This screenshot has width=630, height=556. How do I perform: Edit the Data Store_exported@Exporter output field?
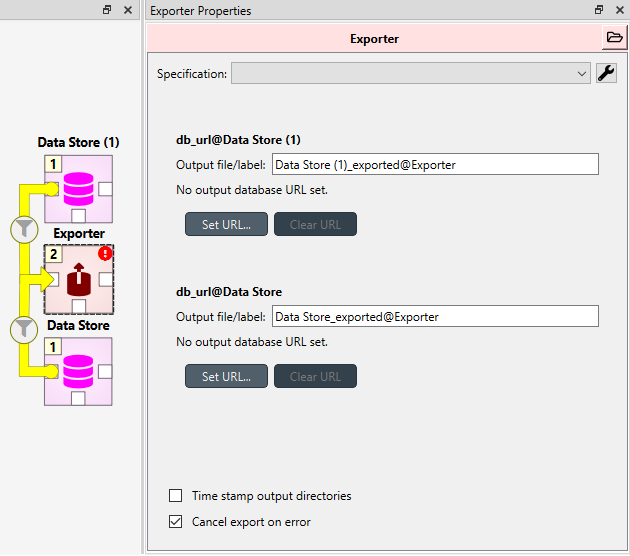(x=435, y=316)
